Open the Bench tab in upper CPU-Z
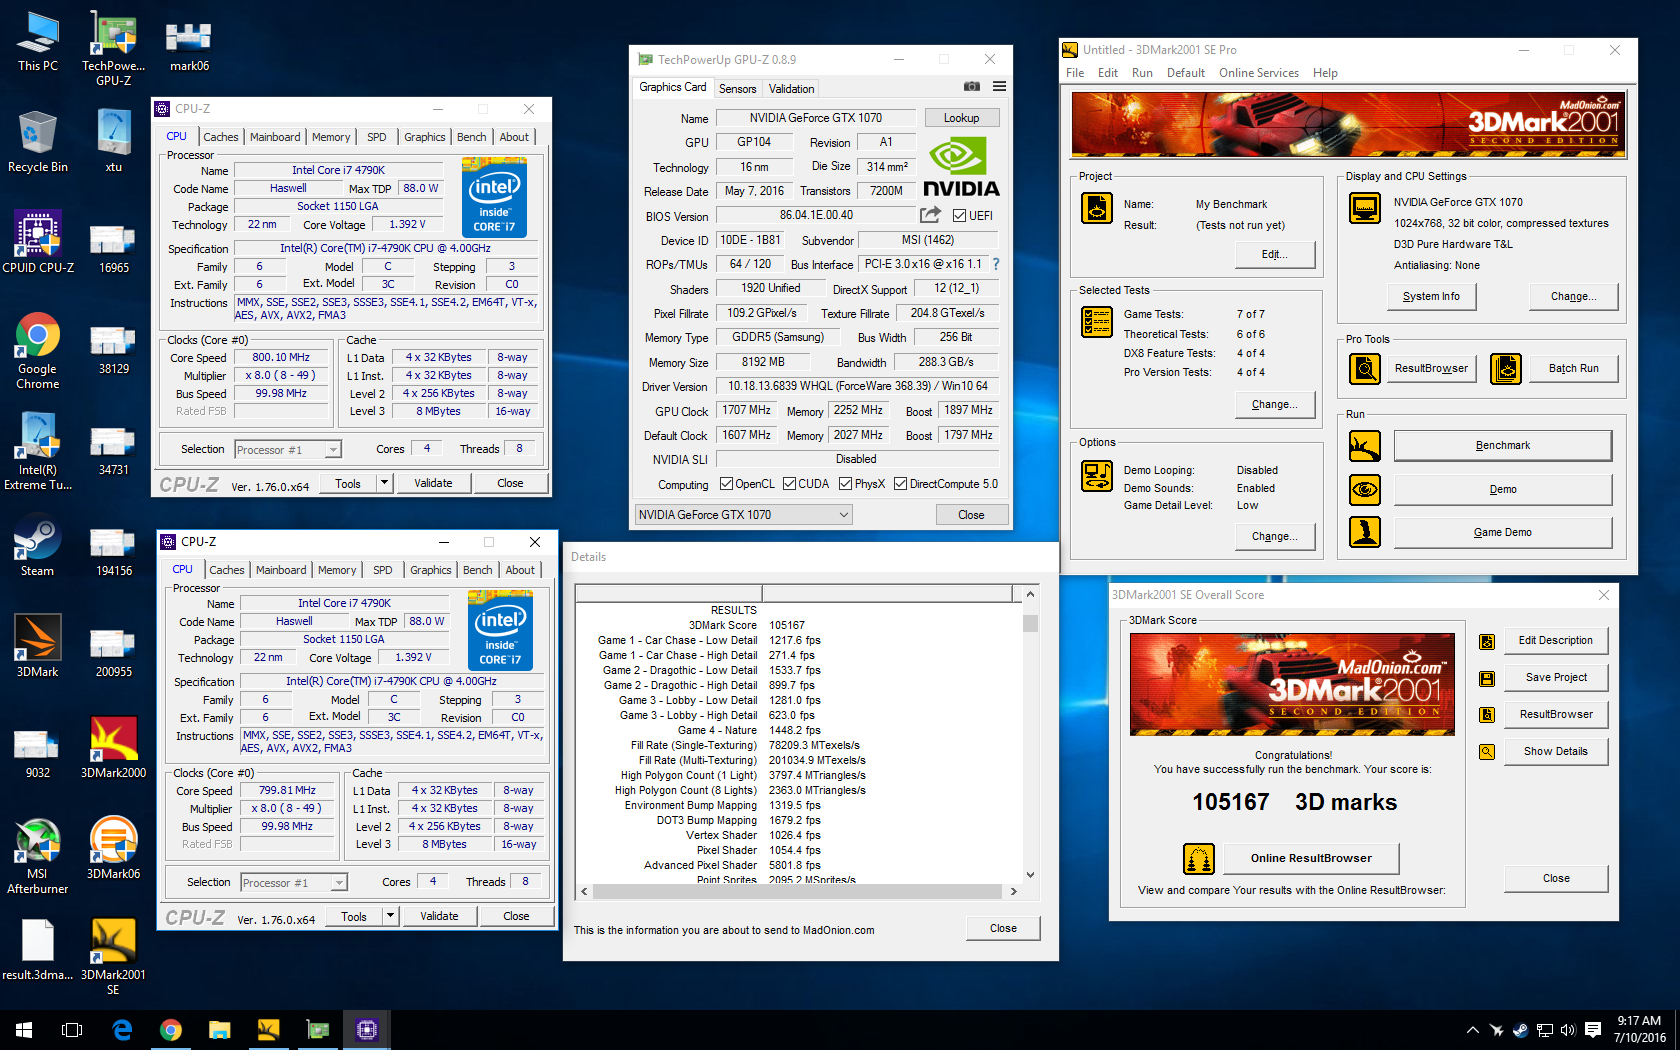 pos(472,137)
